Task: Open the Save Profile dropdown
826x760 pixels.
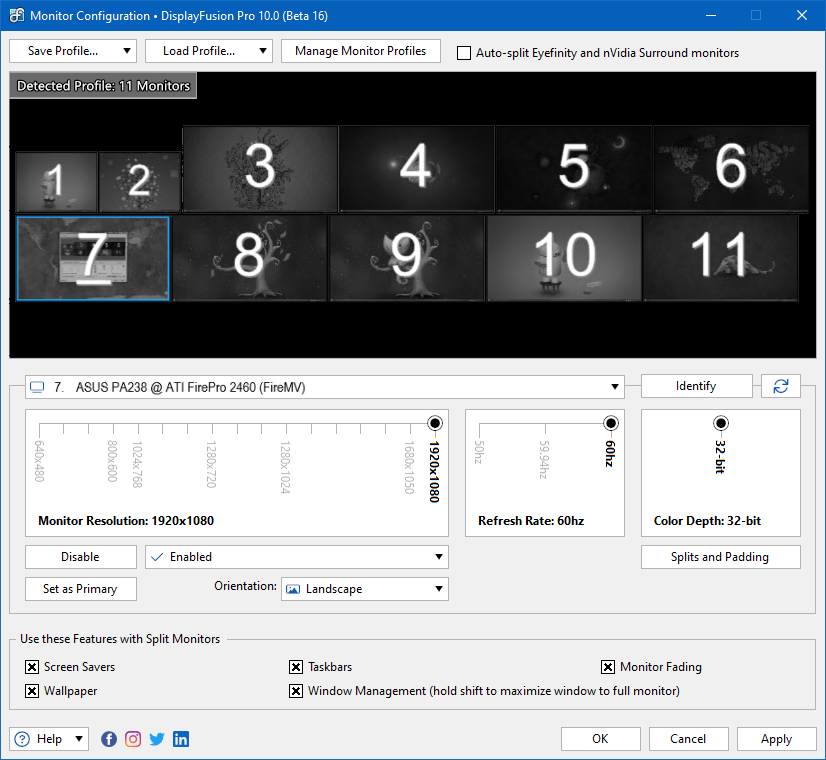Action: 73,51
